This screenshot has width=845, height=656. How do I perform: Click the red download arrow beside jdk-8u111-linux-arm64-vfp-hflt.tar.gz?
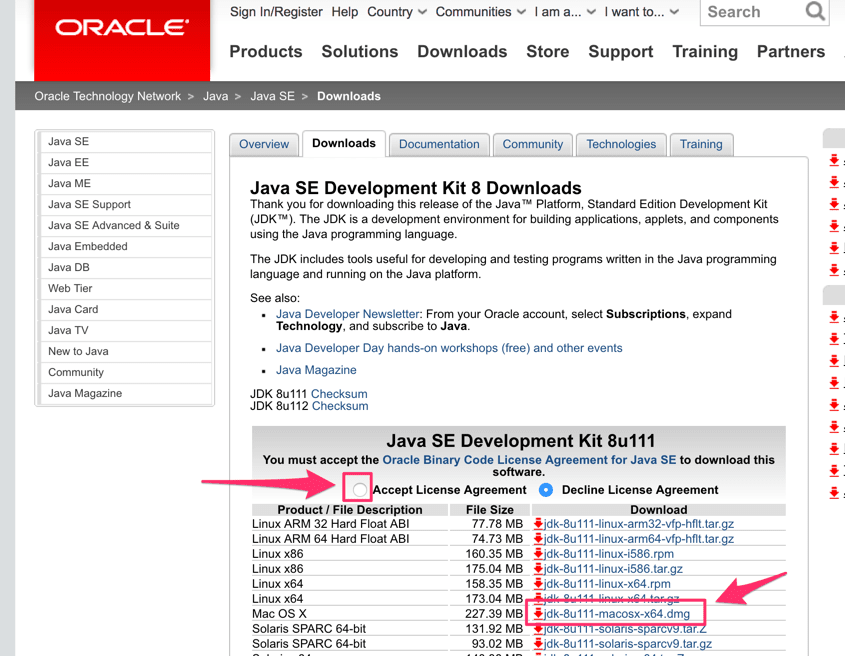pos(538,538)
